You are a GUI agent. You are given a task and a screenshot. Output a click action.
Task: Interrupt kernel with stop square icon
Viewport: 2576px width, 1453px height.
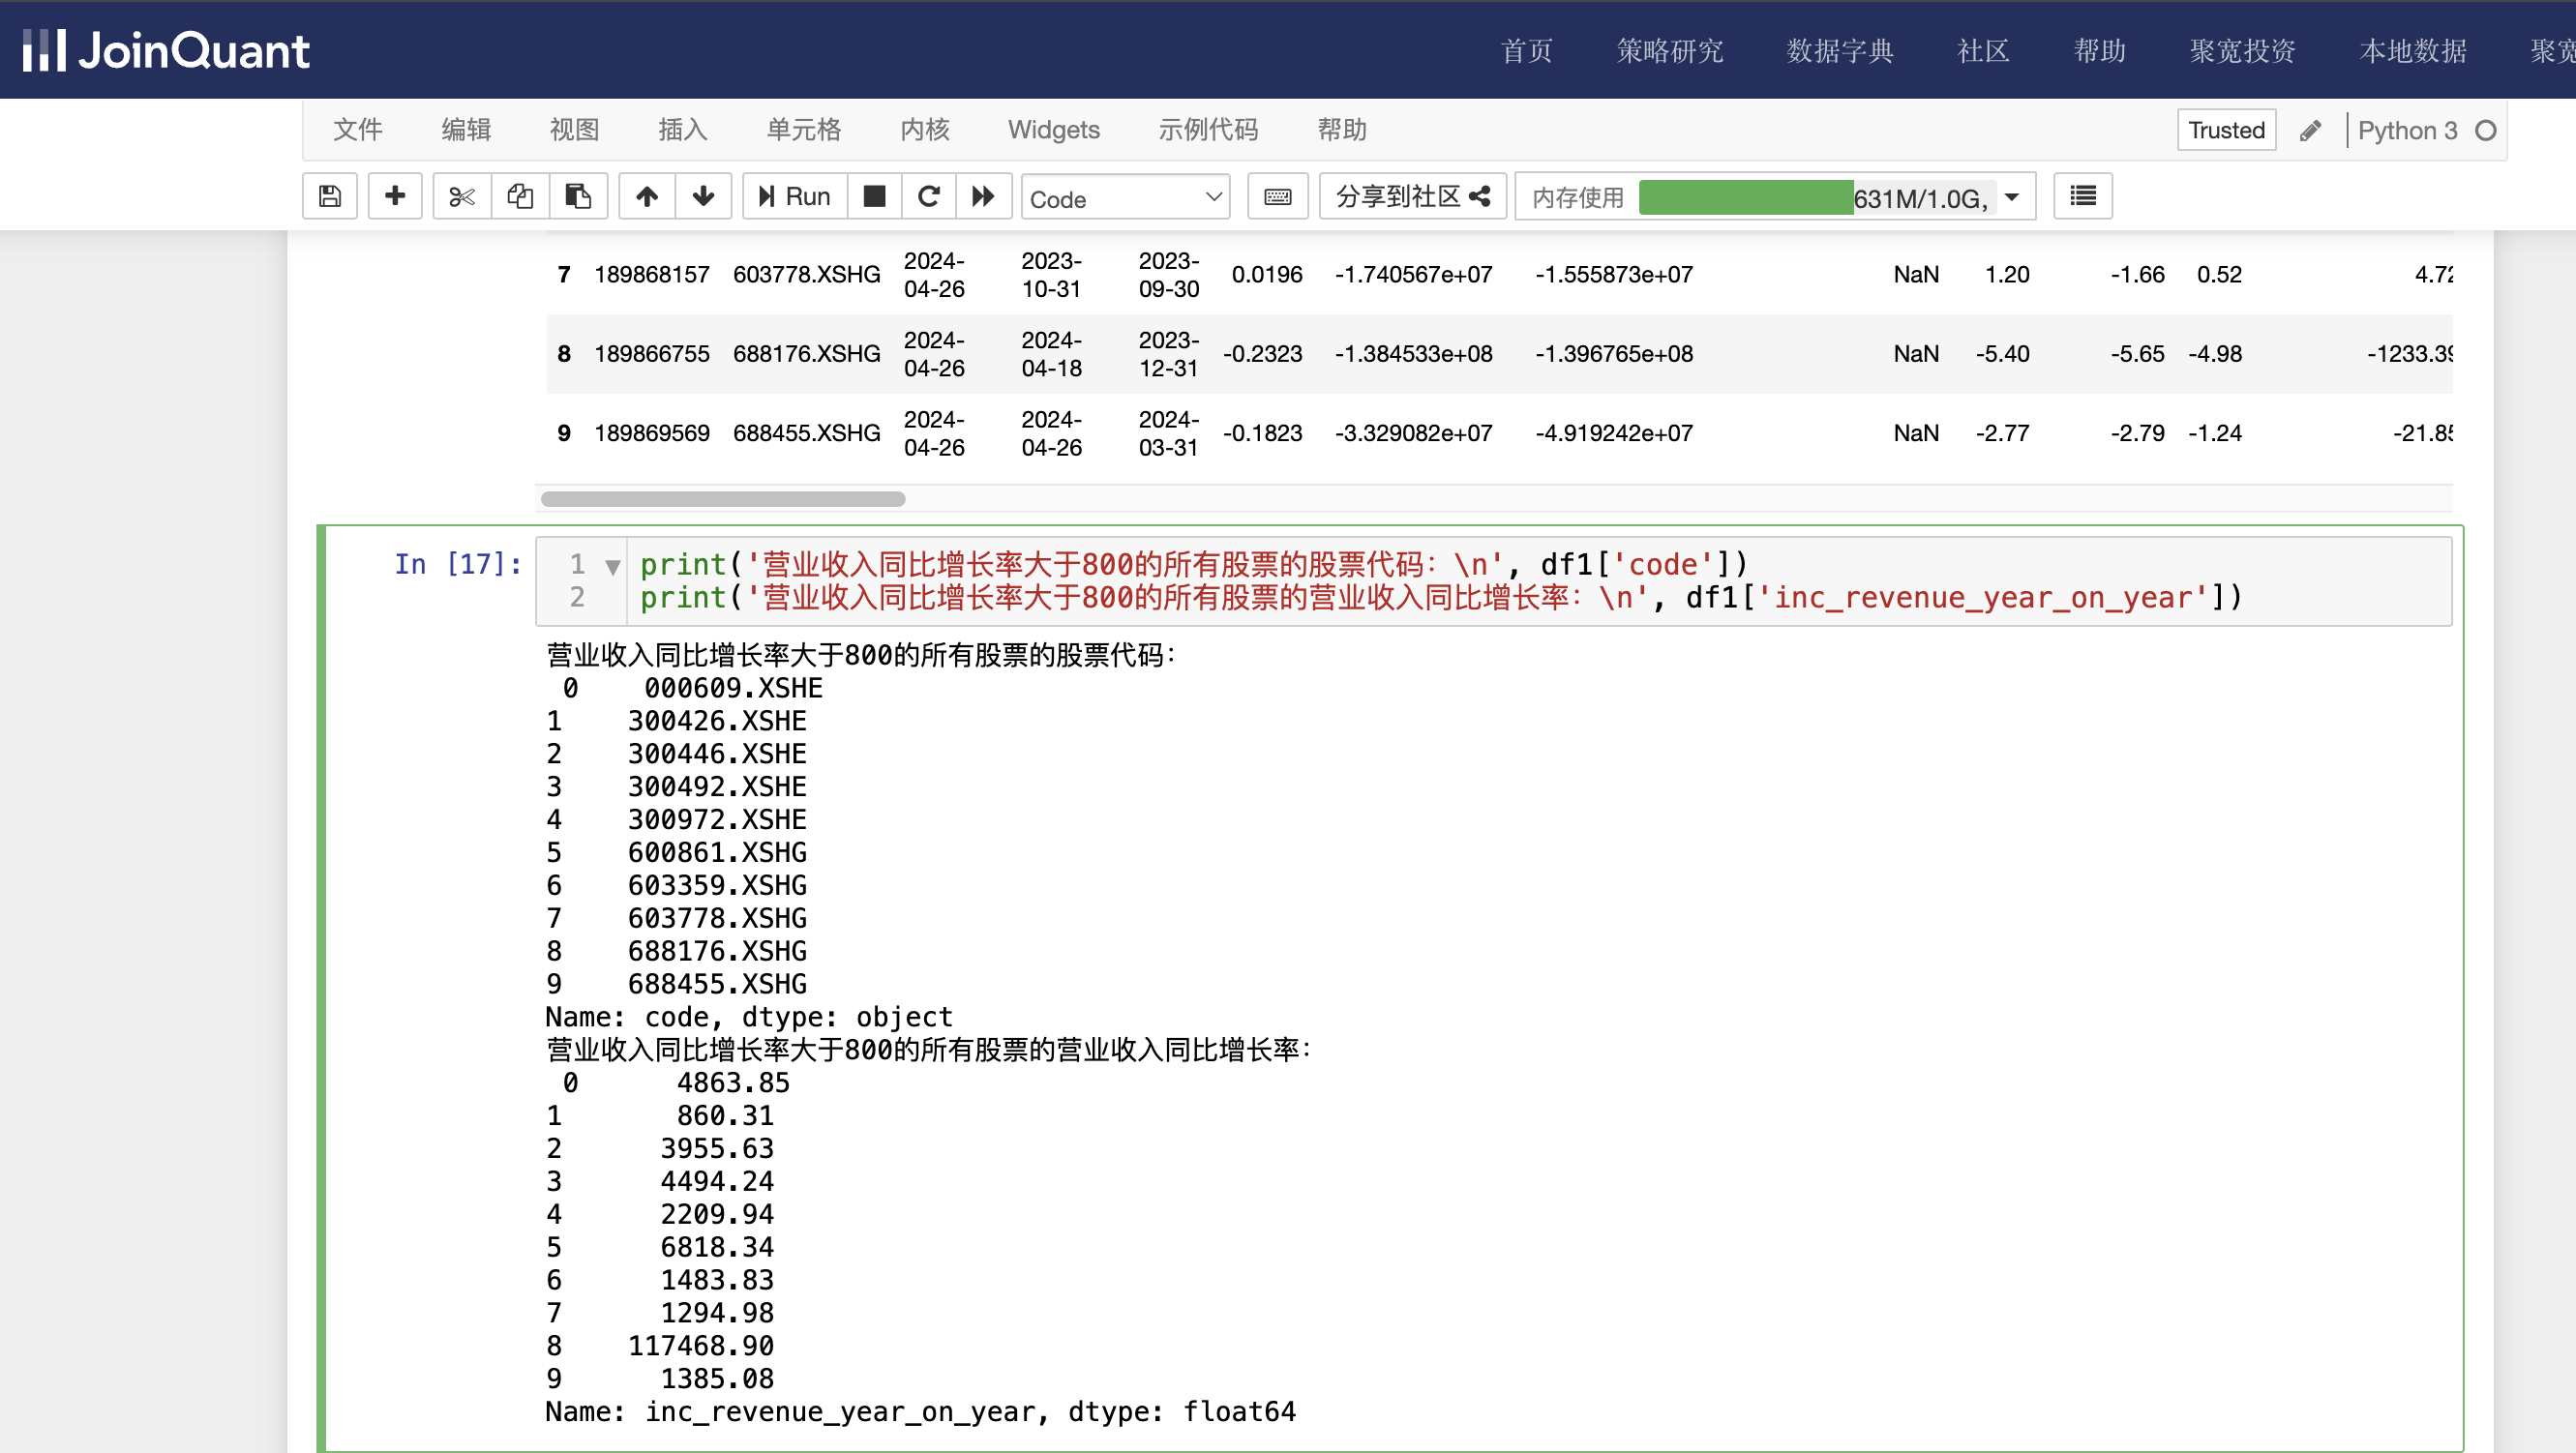coord(874,196)
